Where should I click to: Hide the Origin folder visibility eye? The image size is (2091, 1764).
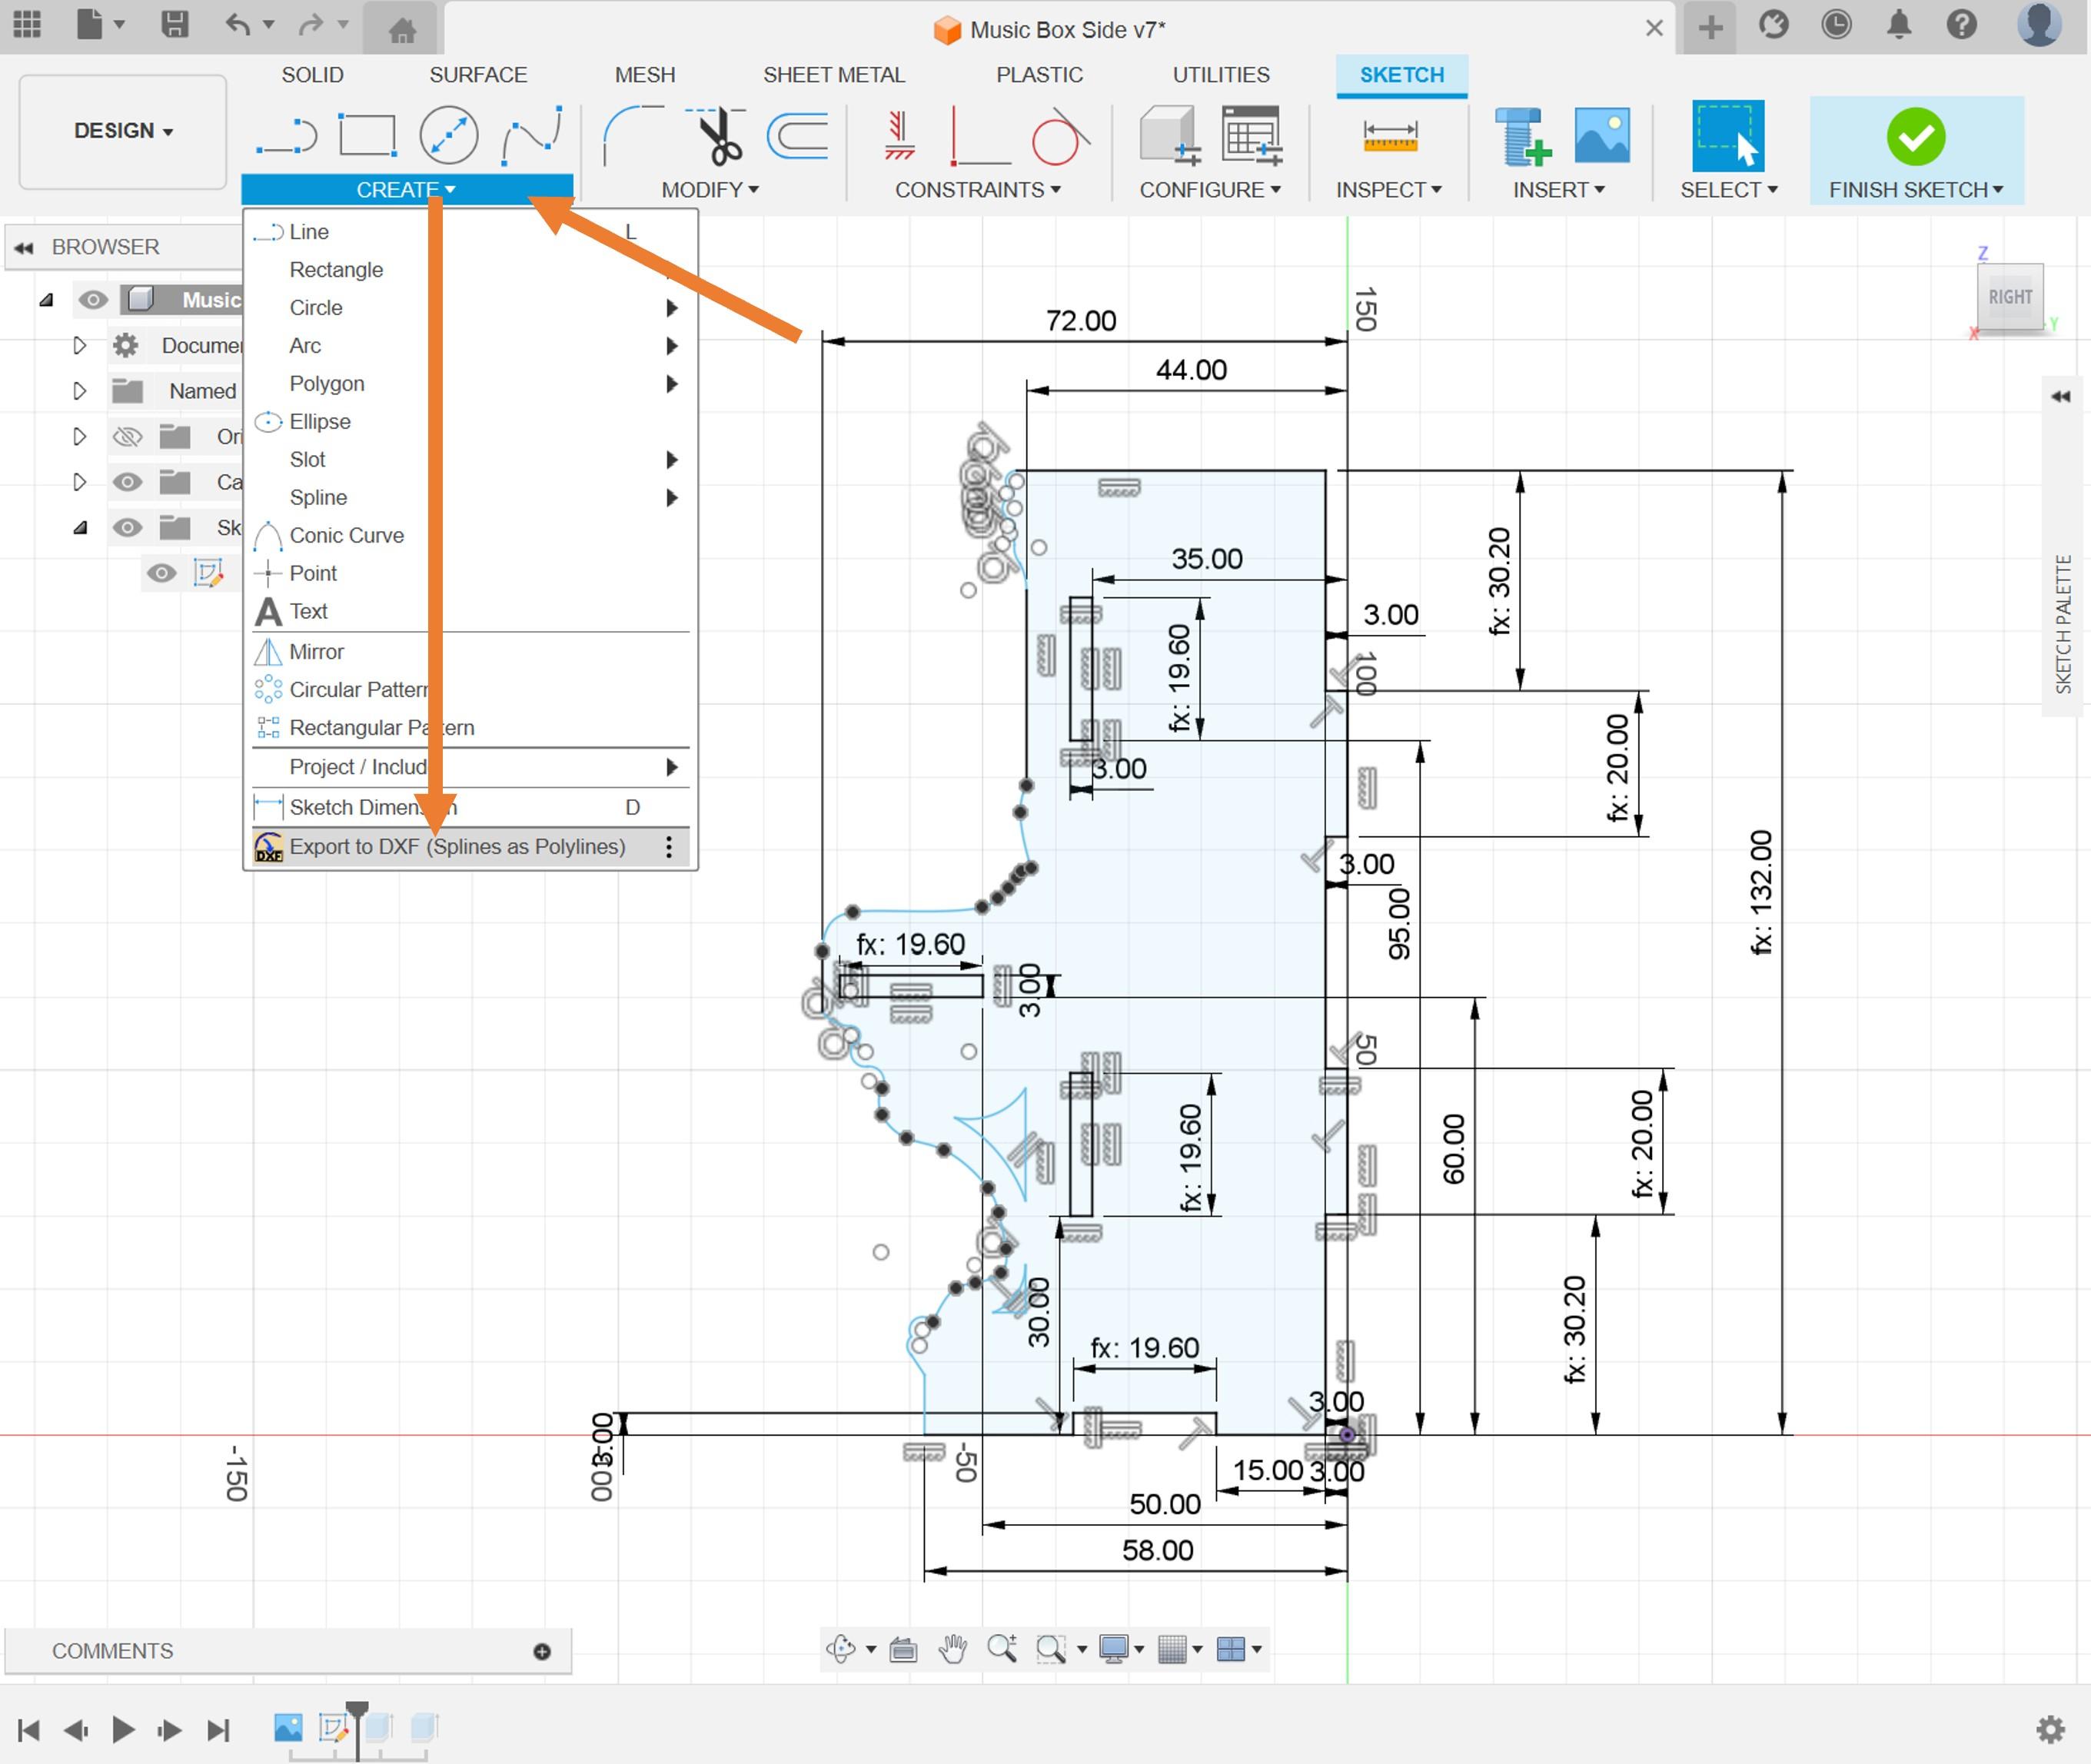tap(127, 436)
